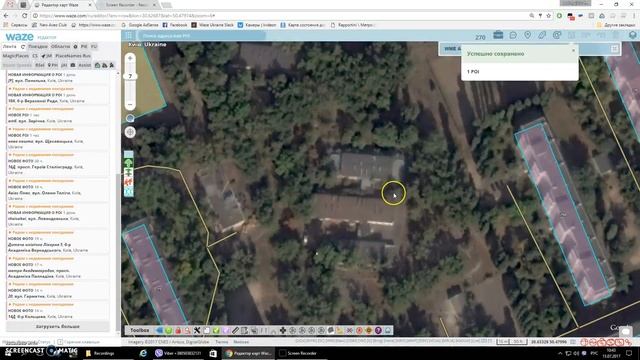Open Viber from the Windows taskbar
Image resolution: width=640 pixels, height=360 pixels.
click(178, 353)
